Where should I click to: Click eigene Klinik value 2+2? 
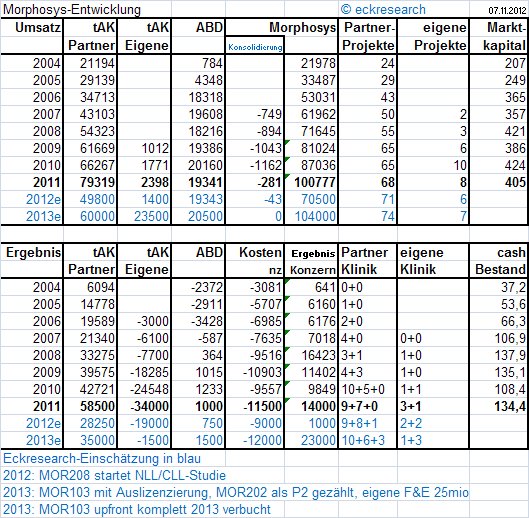coord(411,424)
